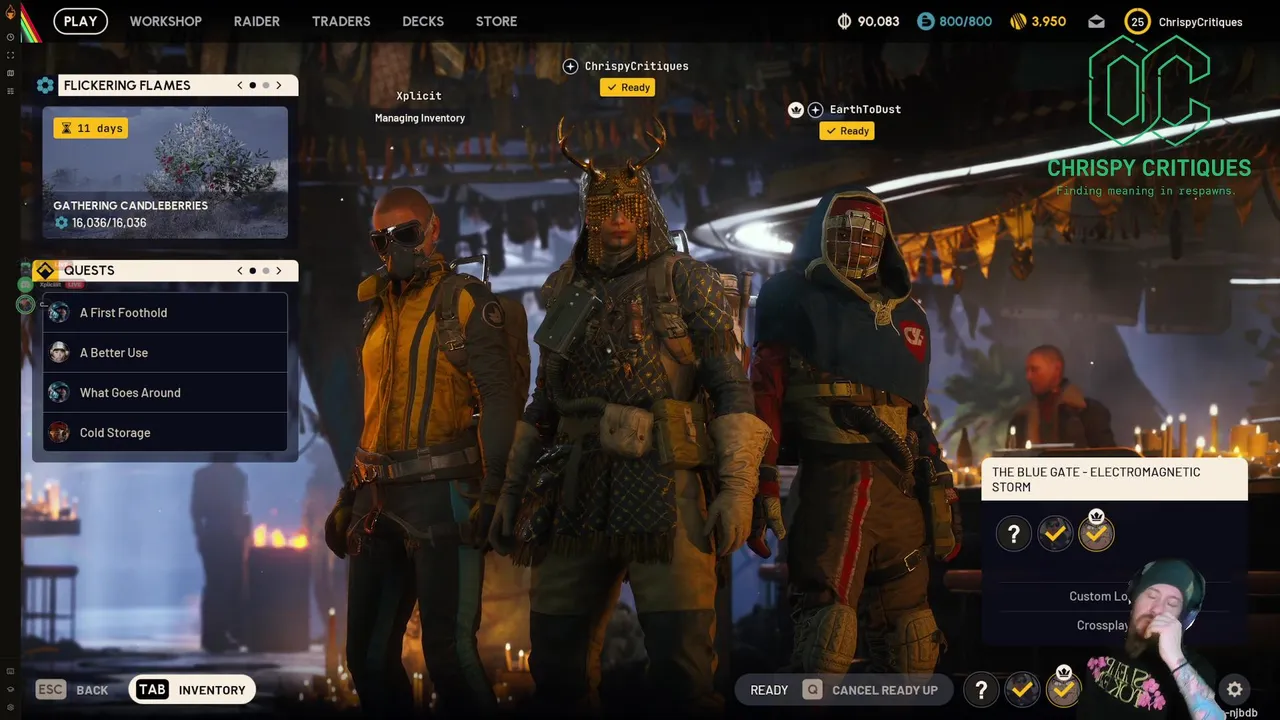Click the question mark slot in Blue Gate panel
The image size is (1280, 720).
[1013, 533]
